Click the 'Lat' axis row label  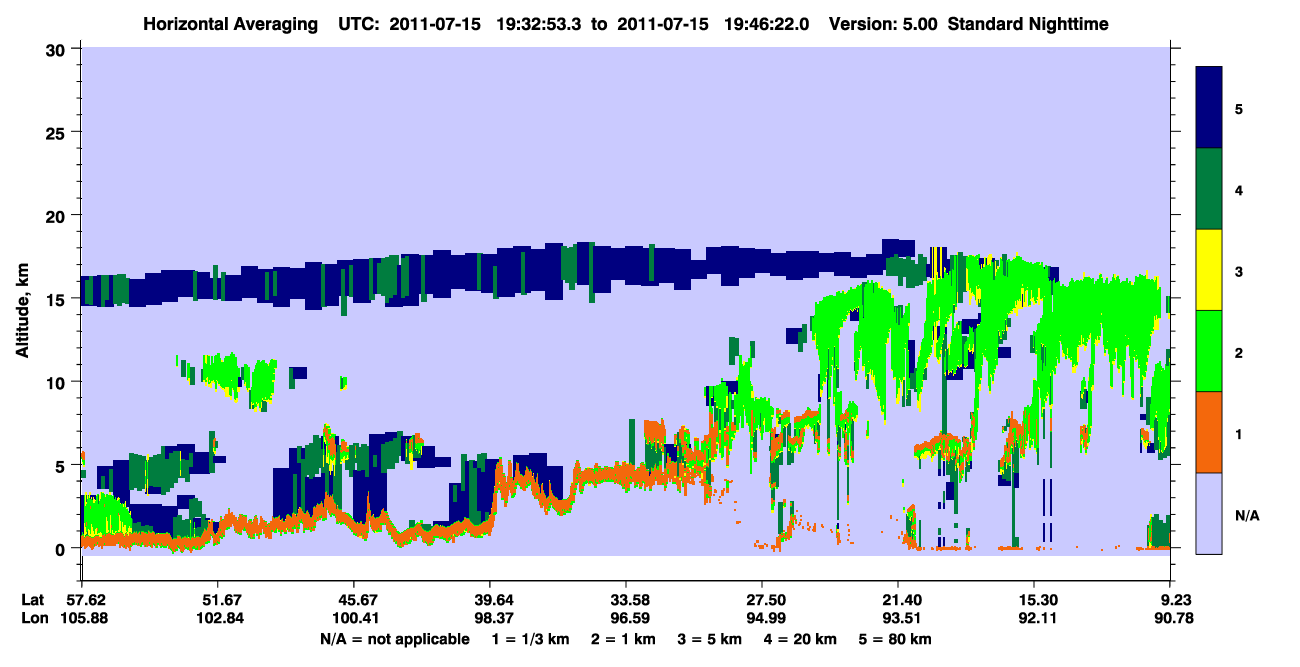pos(33,600)
